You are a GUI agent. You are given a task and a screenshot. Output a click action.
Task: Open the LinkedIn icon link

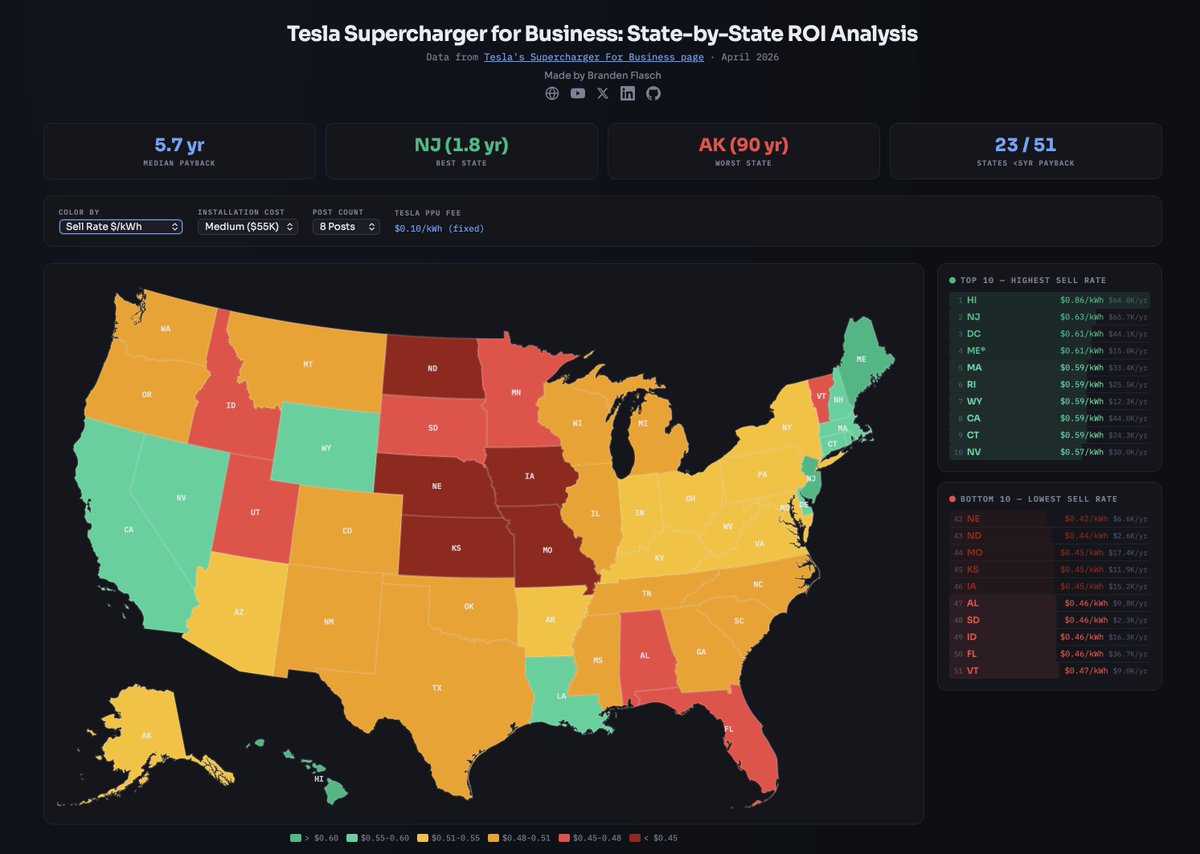click(628, 93)
